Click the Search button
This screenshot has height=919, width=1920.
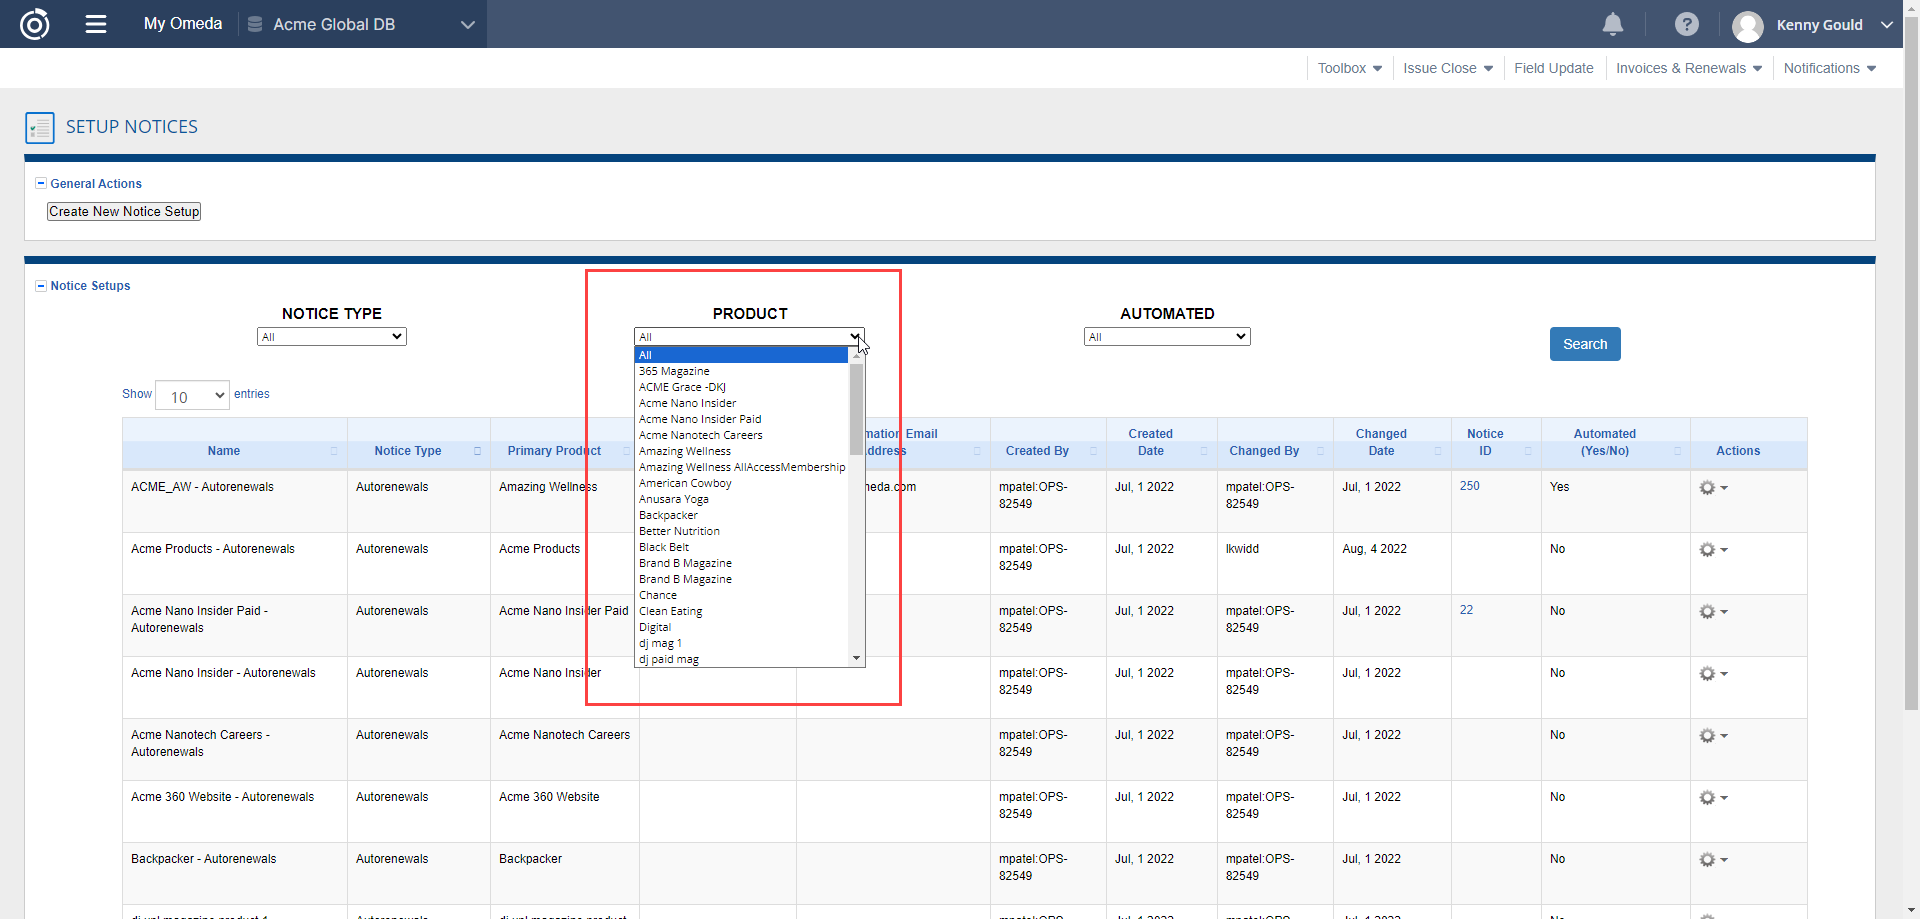1584,344
